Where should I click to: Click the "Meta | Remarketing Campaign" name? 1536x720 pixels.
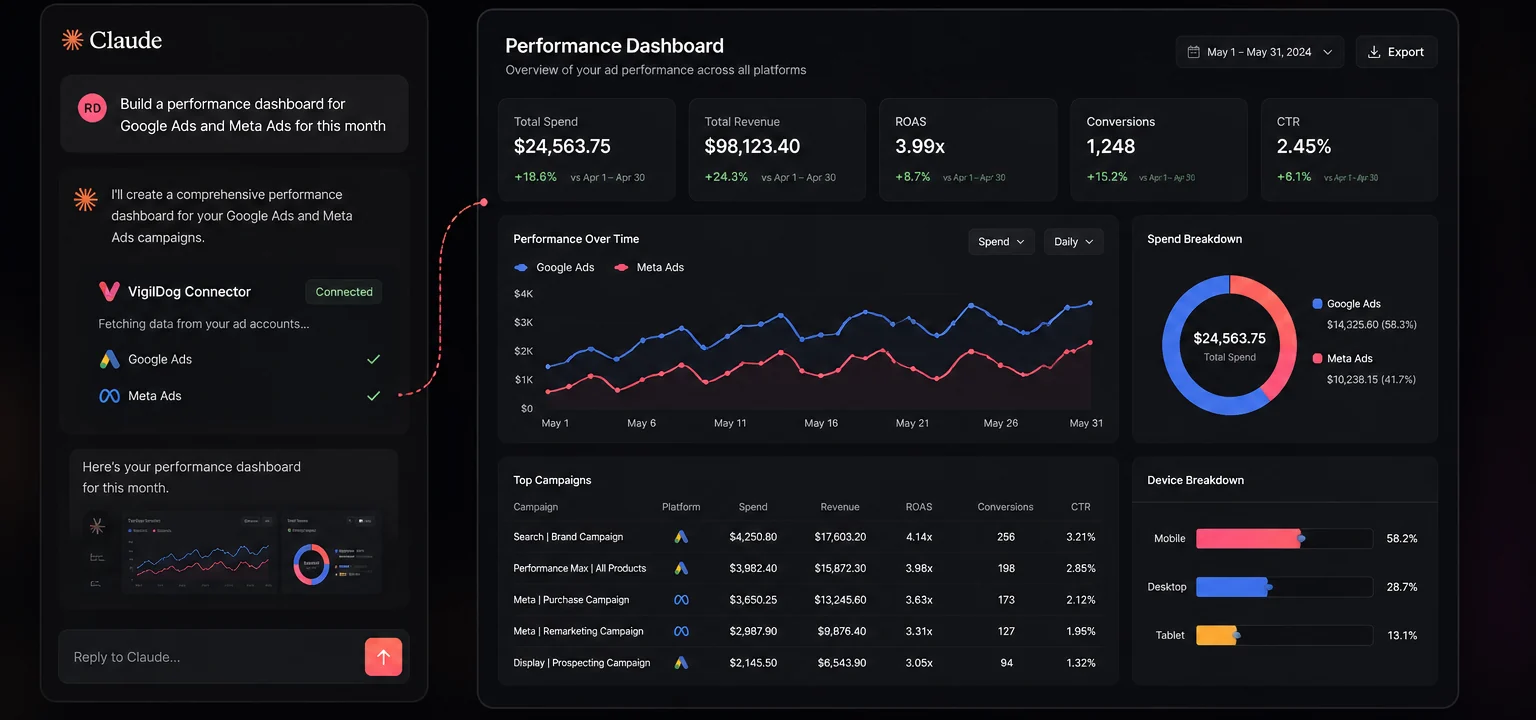[578, 631]
